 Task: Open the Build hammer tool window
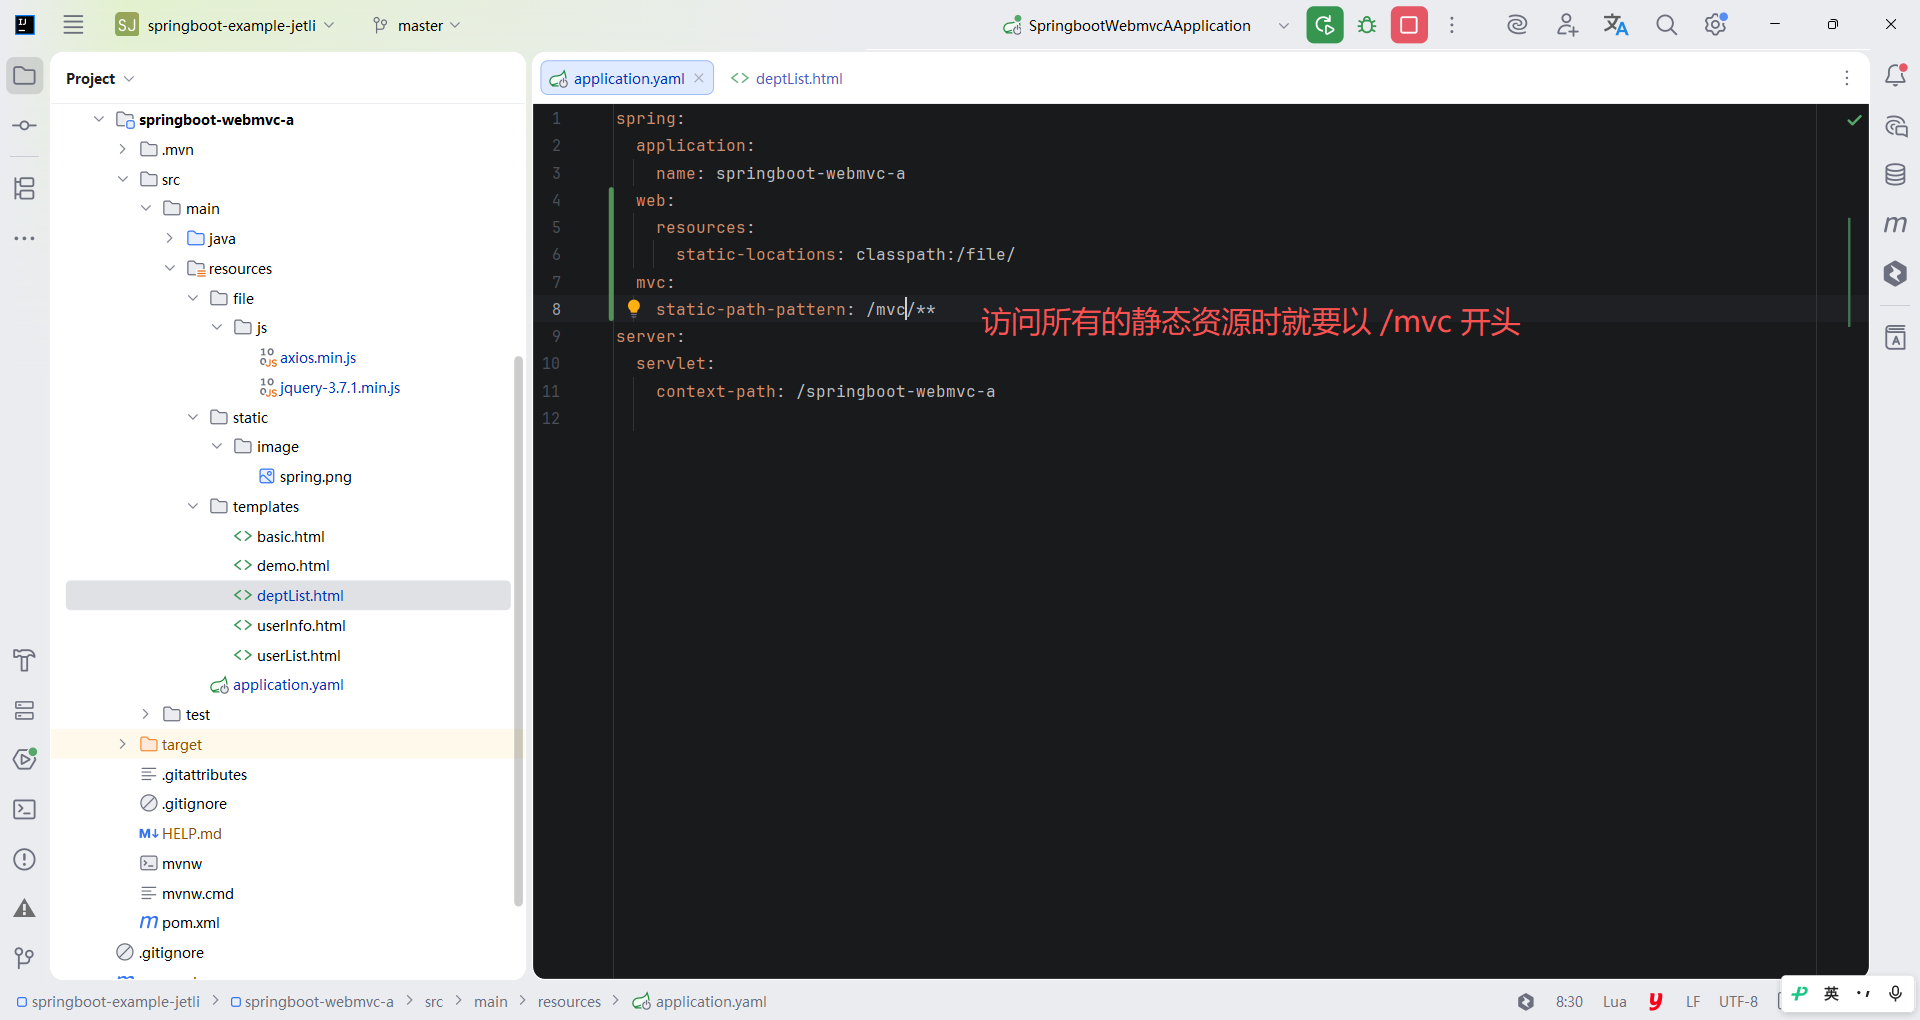pos(25,660)
